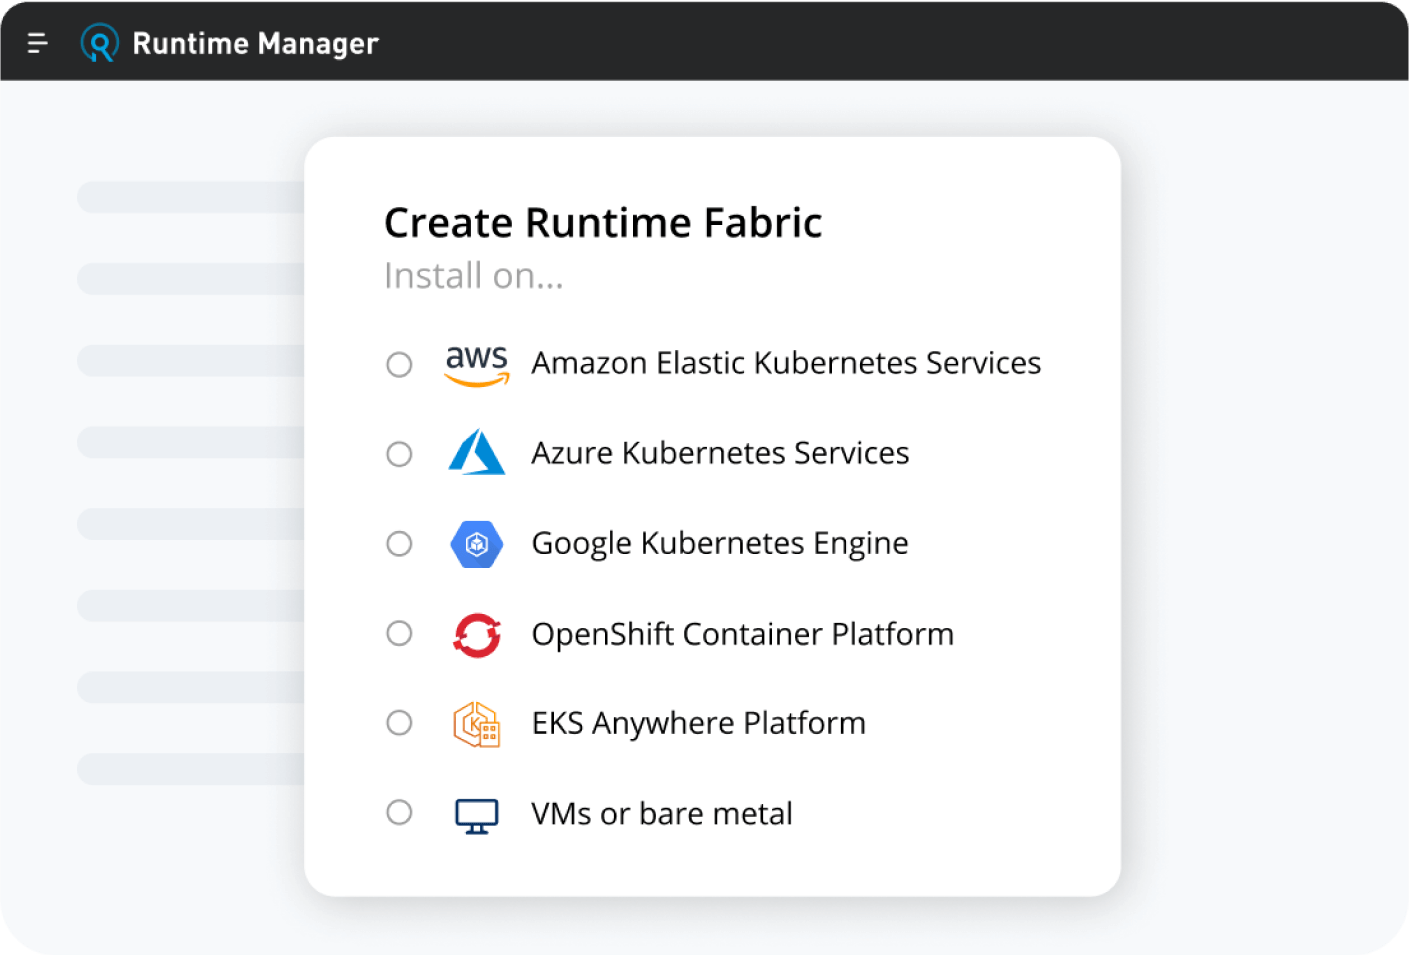Click the VMs or bare metal monitor icon
1409x955 pixels.
[x=477, y=816]
